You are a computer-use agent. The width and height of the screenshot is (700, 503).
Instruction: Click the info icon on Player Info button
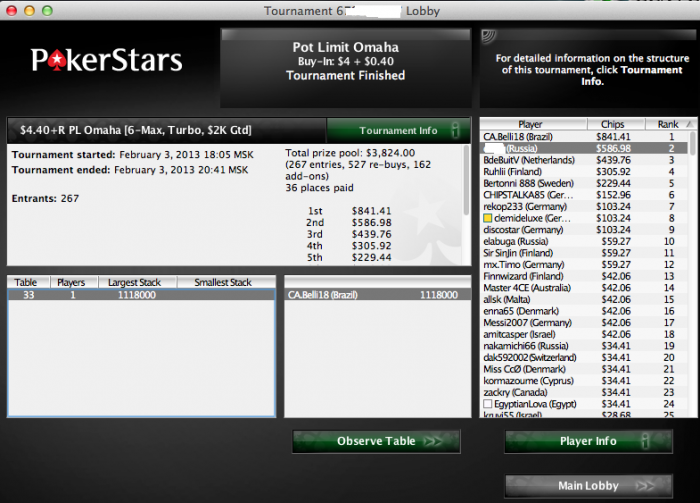[645, 441]
